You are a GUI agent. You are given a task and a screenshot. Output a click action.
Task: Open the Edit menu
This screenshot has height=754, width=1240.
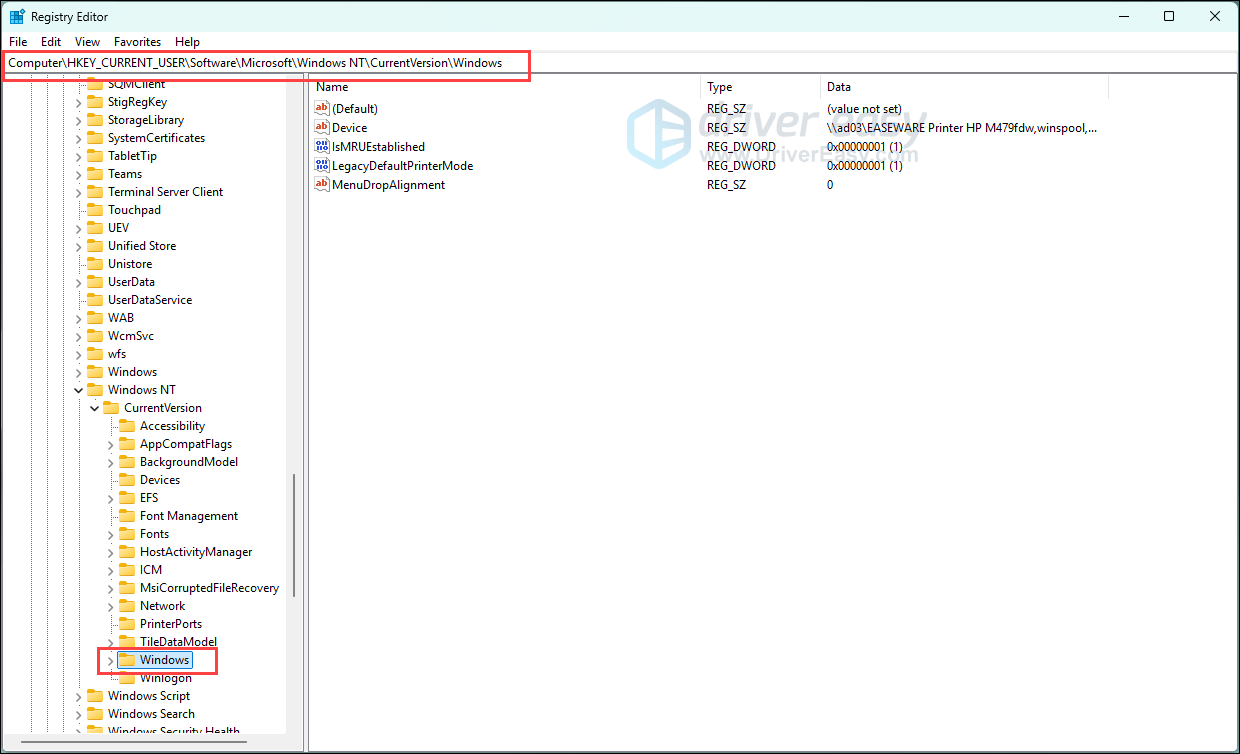tap(51, 42)
